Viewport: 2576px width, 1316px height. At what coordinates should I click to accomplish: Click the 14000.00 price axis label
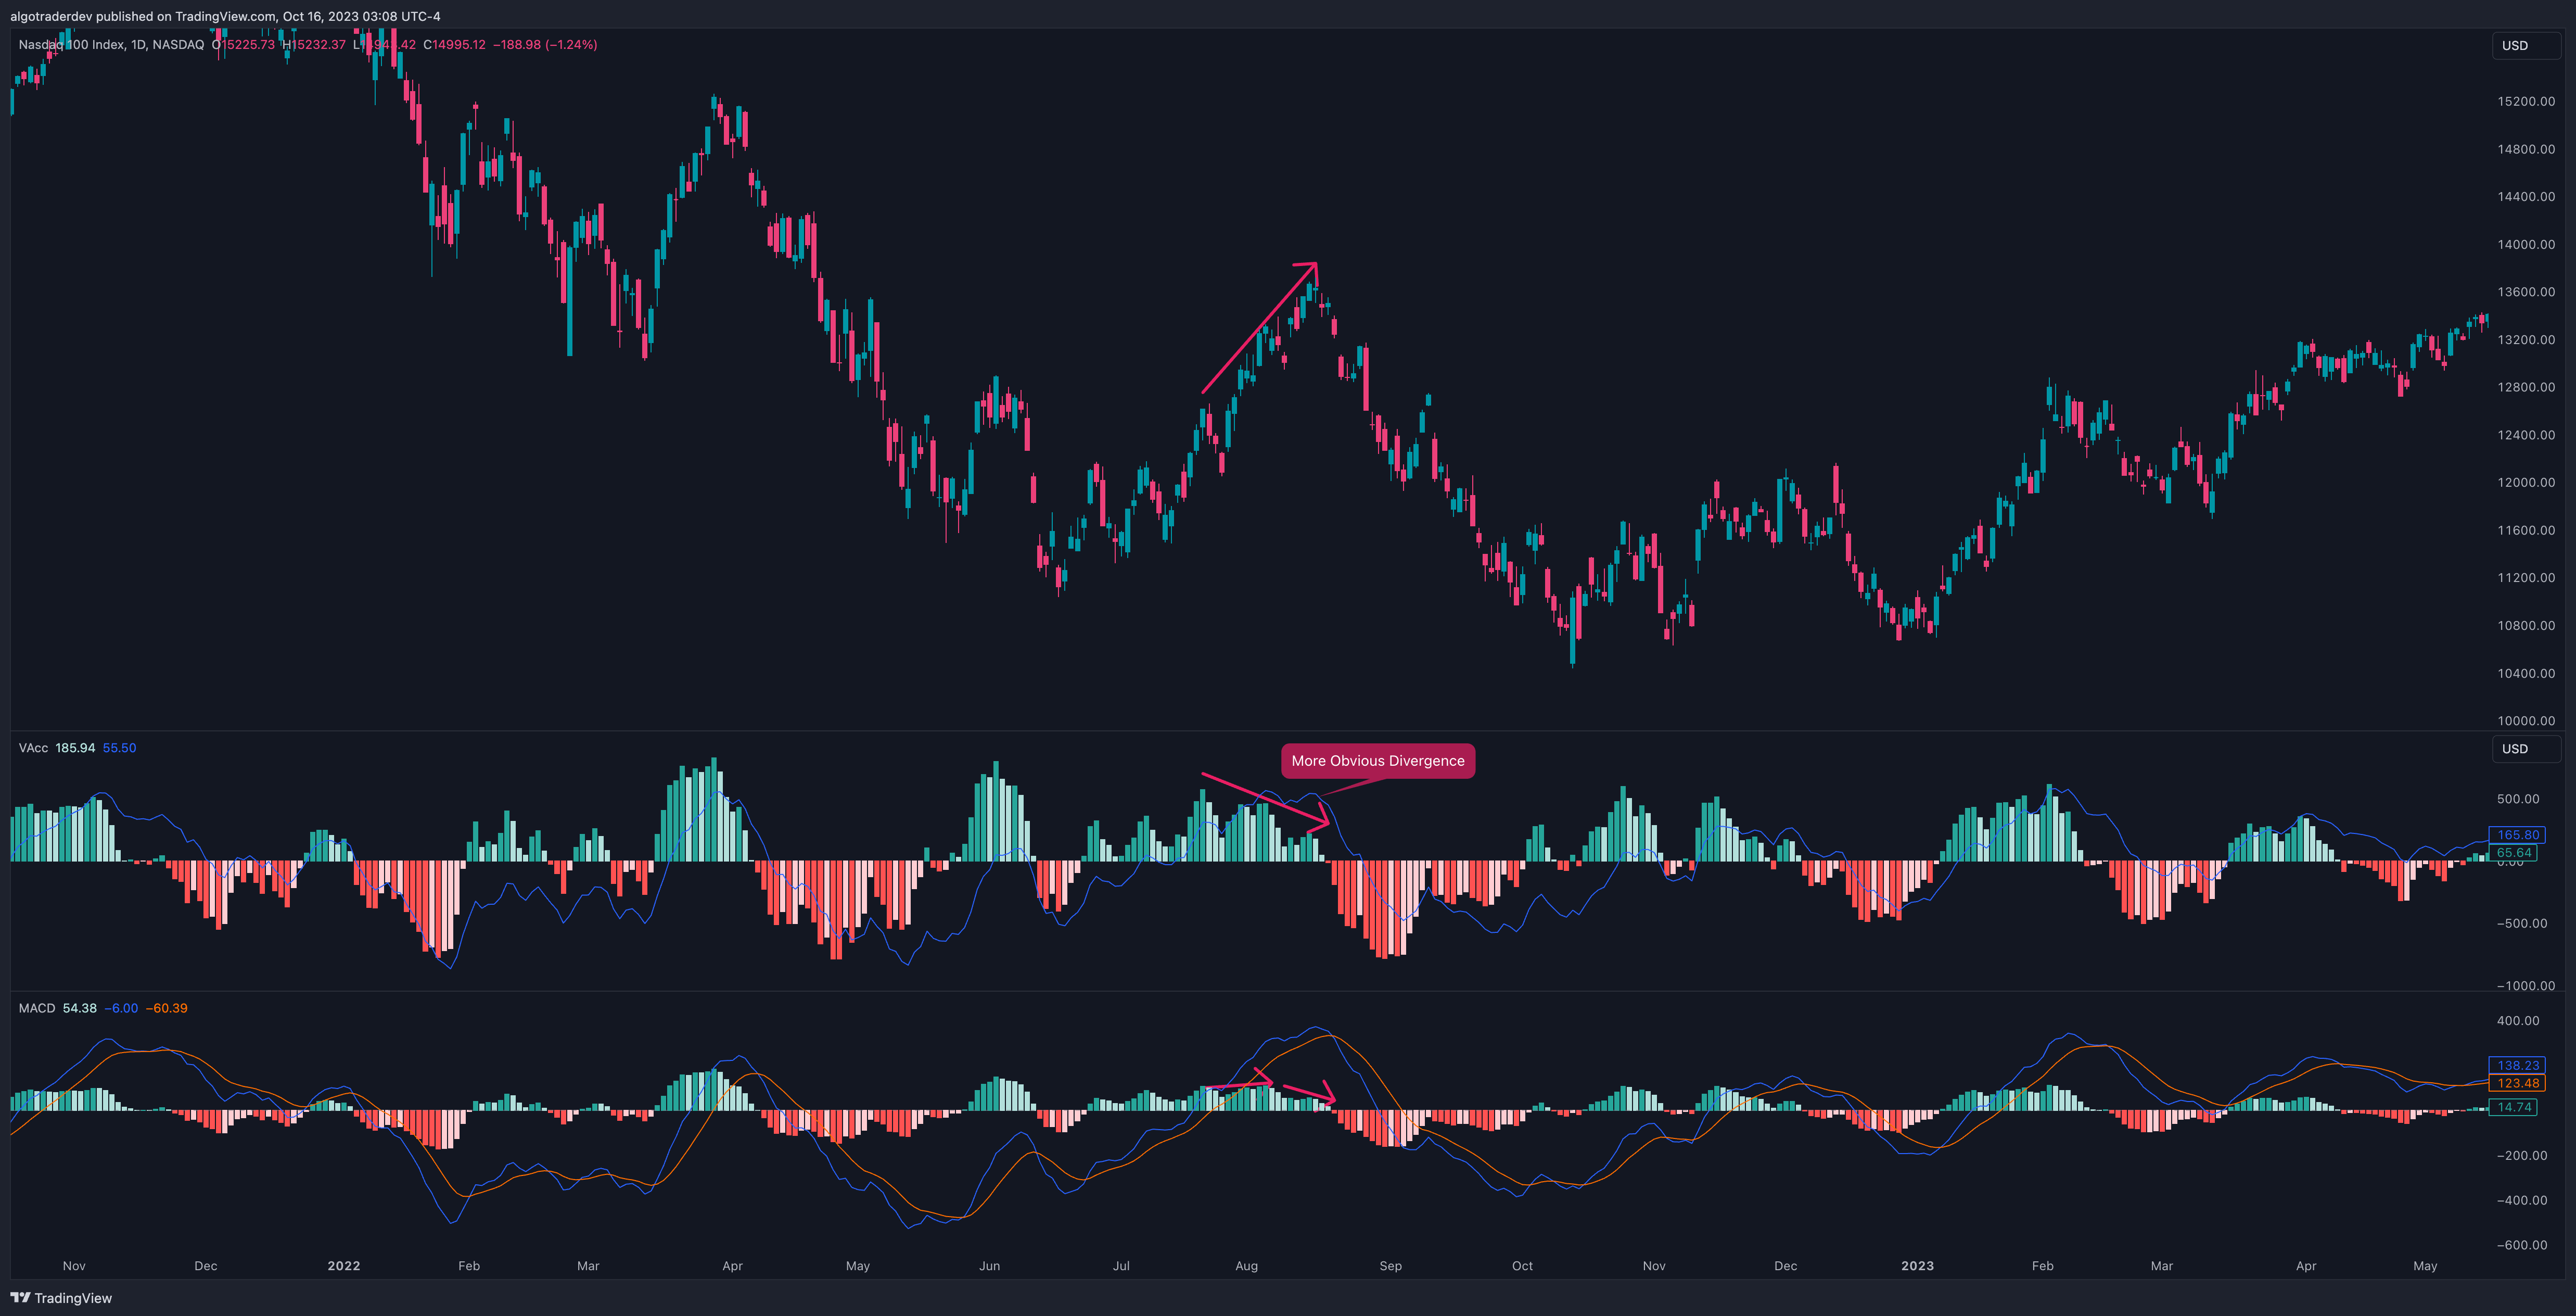click(2525, 245)
